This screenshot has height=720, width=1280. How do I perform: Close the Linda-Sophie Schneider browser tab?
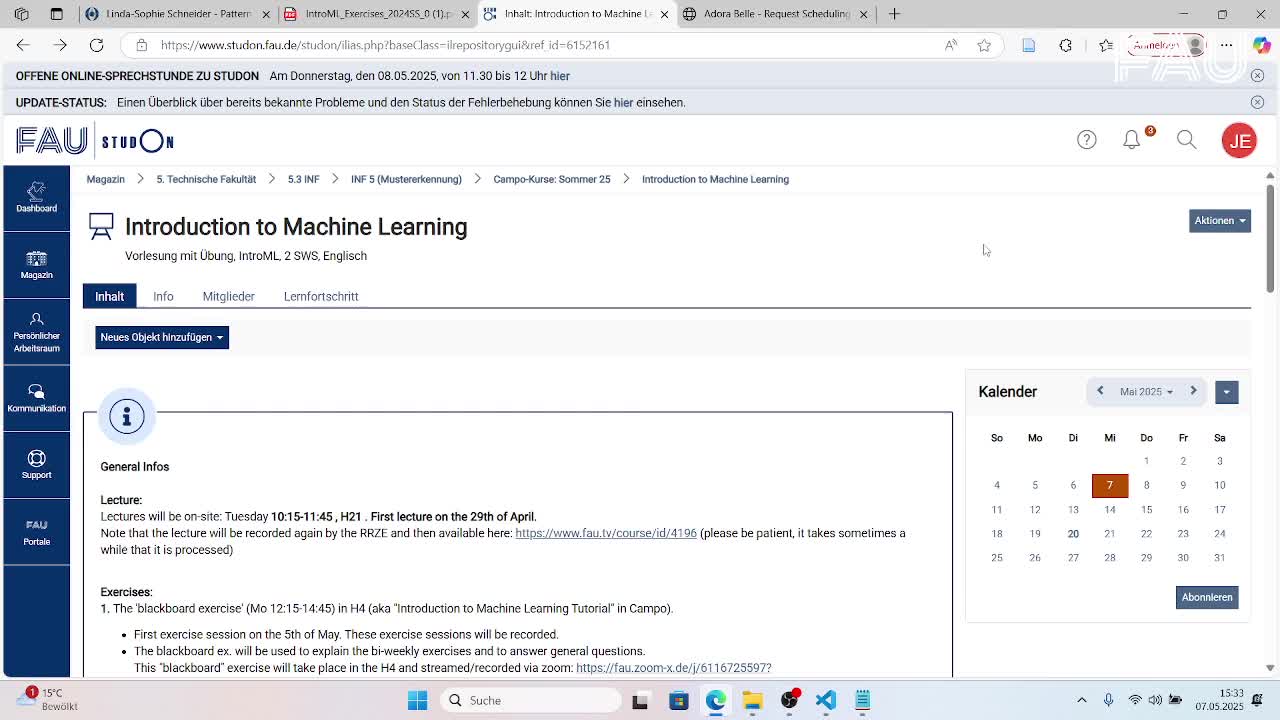pyautogui.click(x=266, y=14)
